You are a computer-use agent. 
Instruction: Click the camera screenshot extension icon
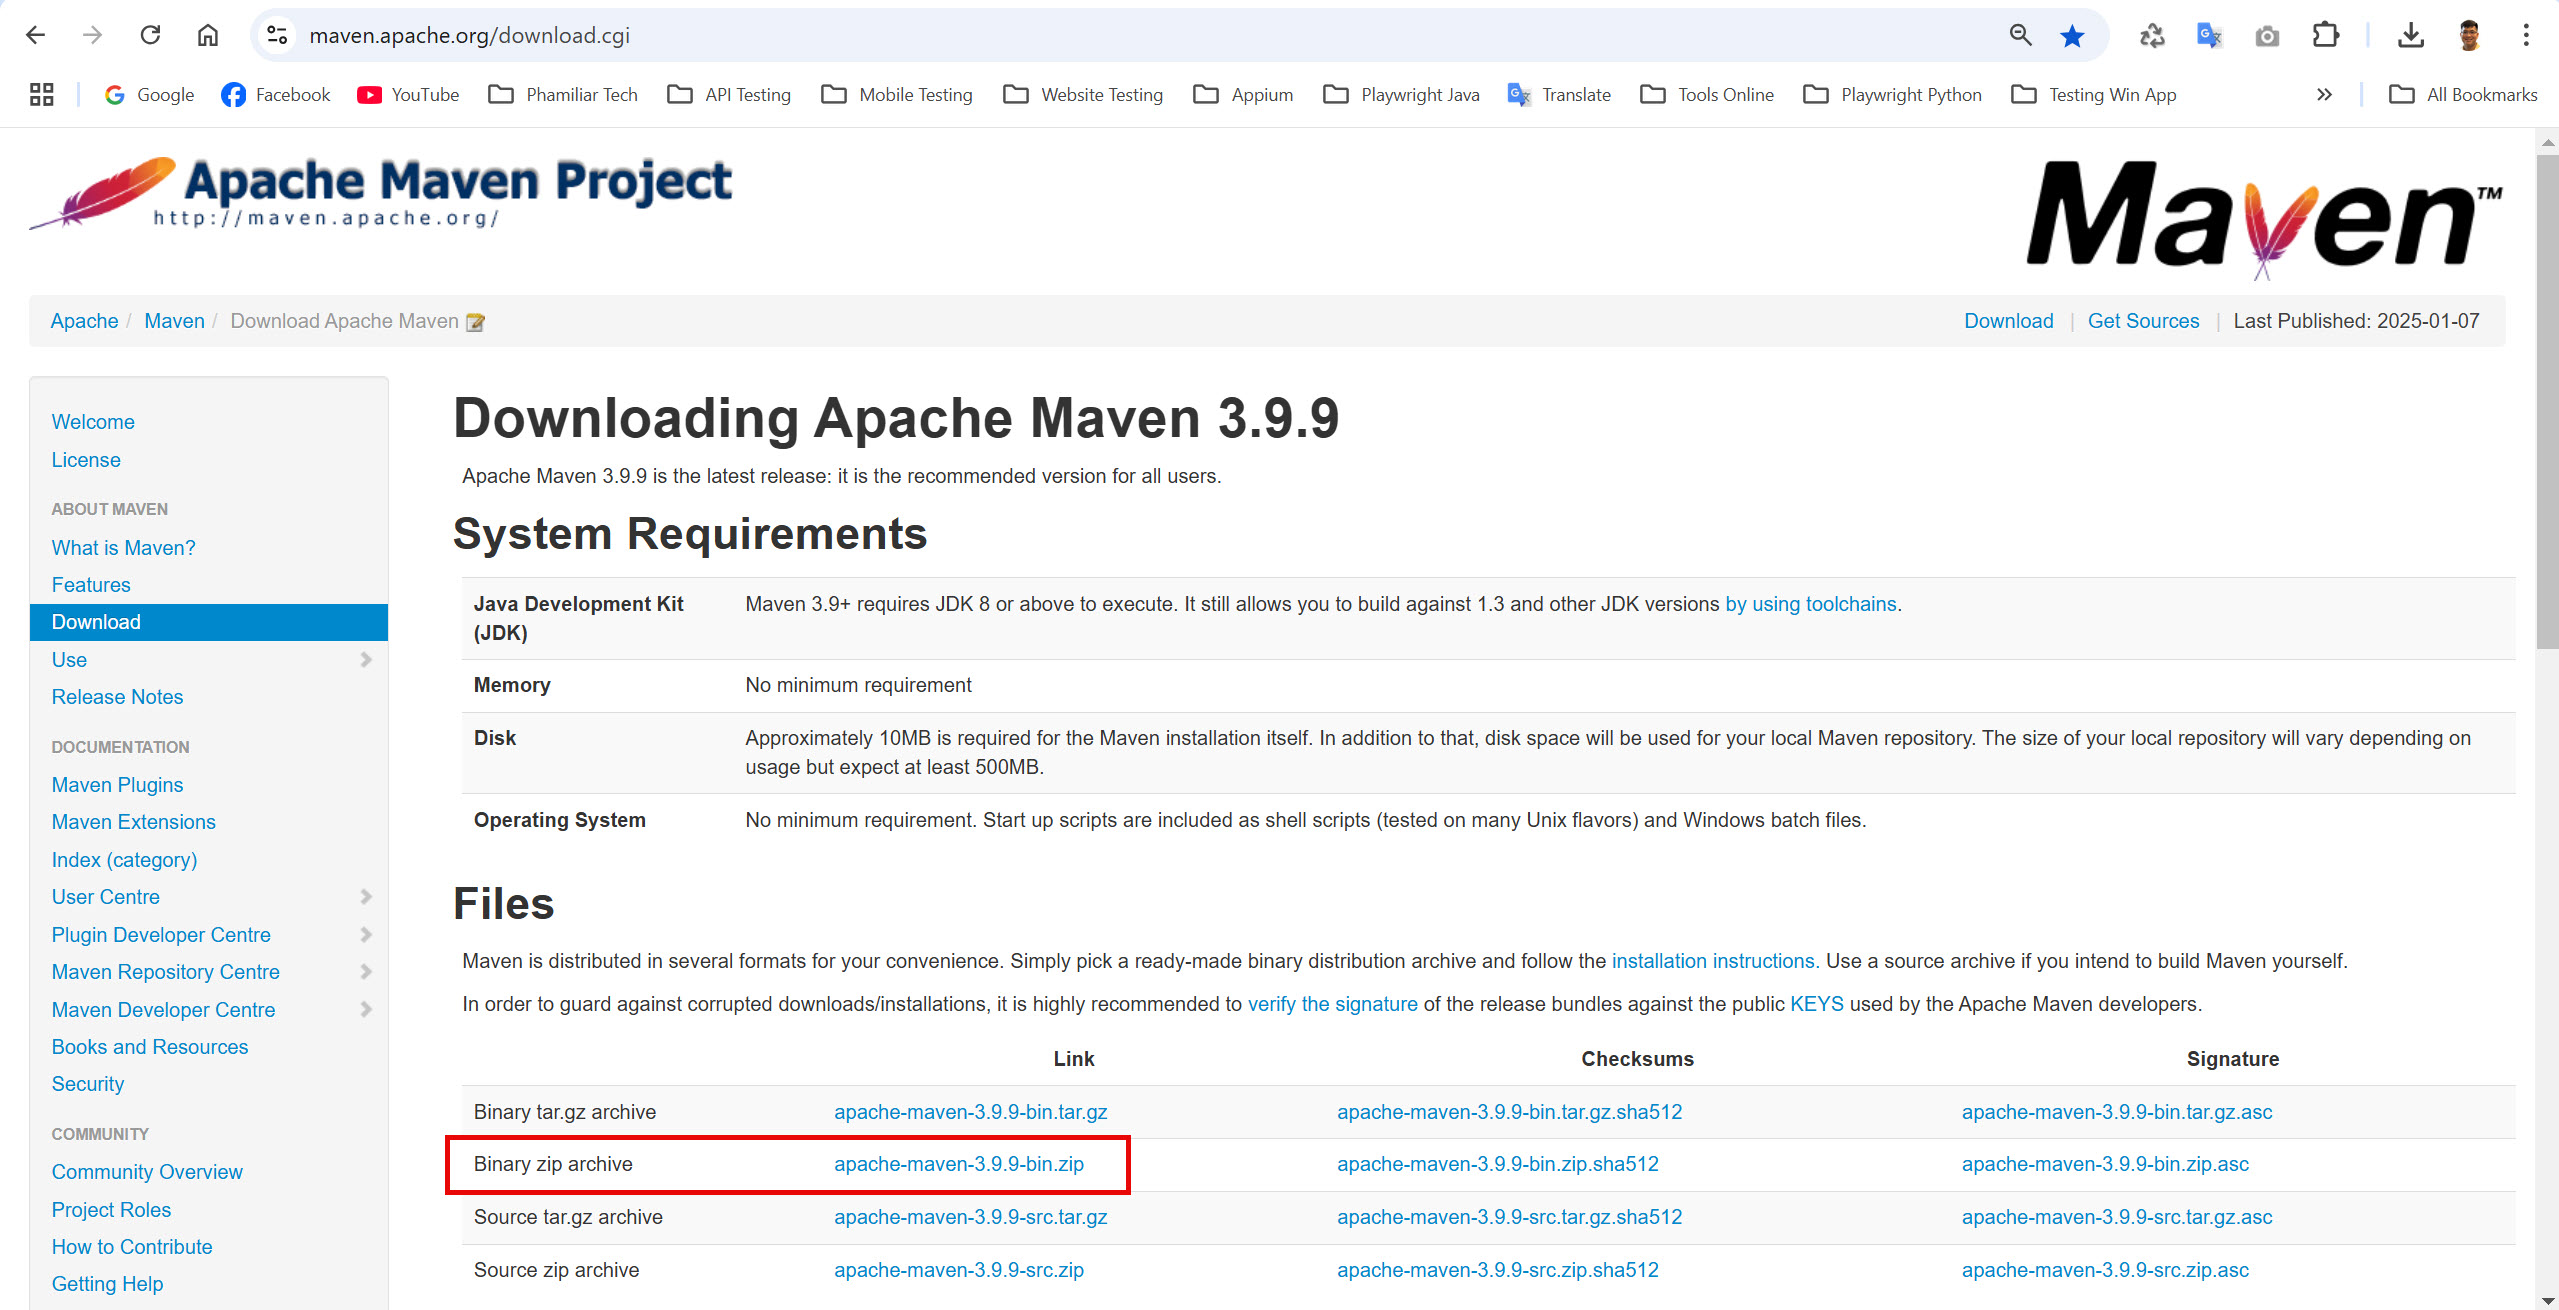[2267, 36]
